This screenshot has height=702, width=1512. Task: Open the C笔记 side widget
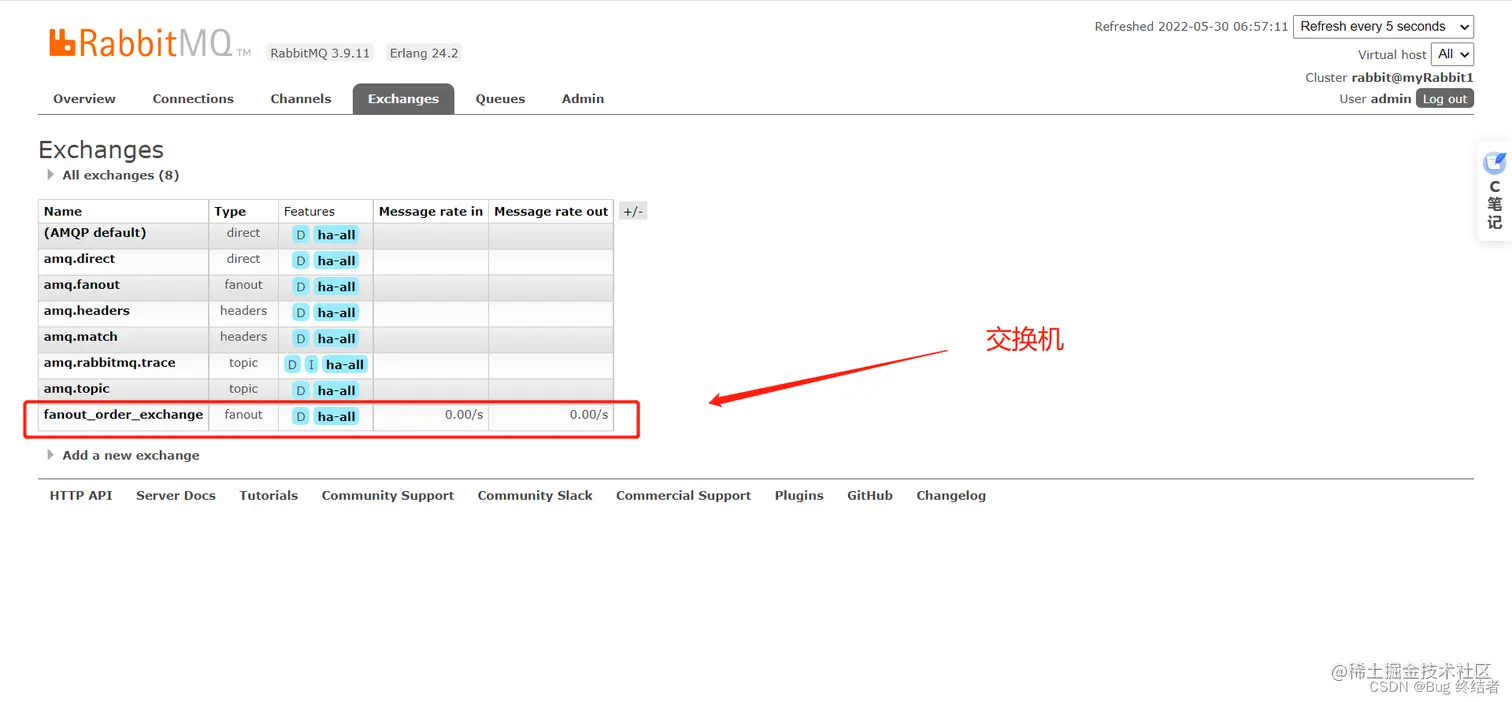(1494, 190)
